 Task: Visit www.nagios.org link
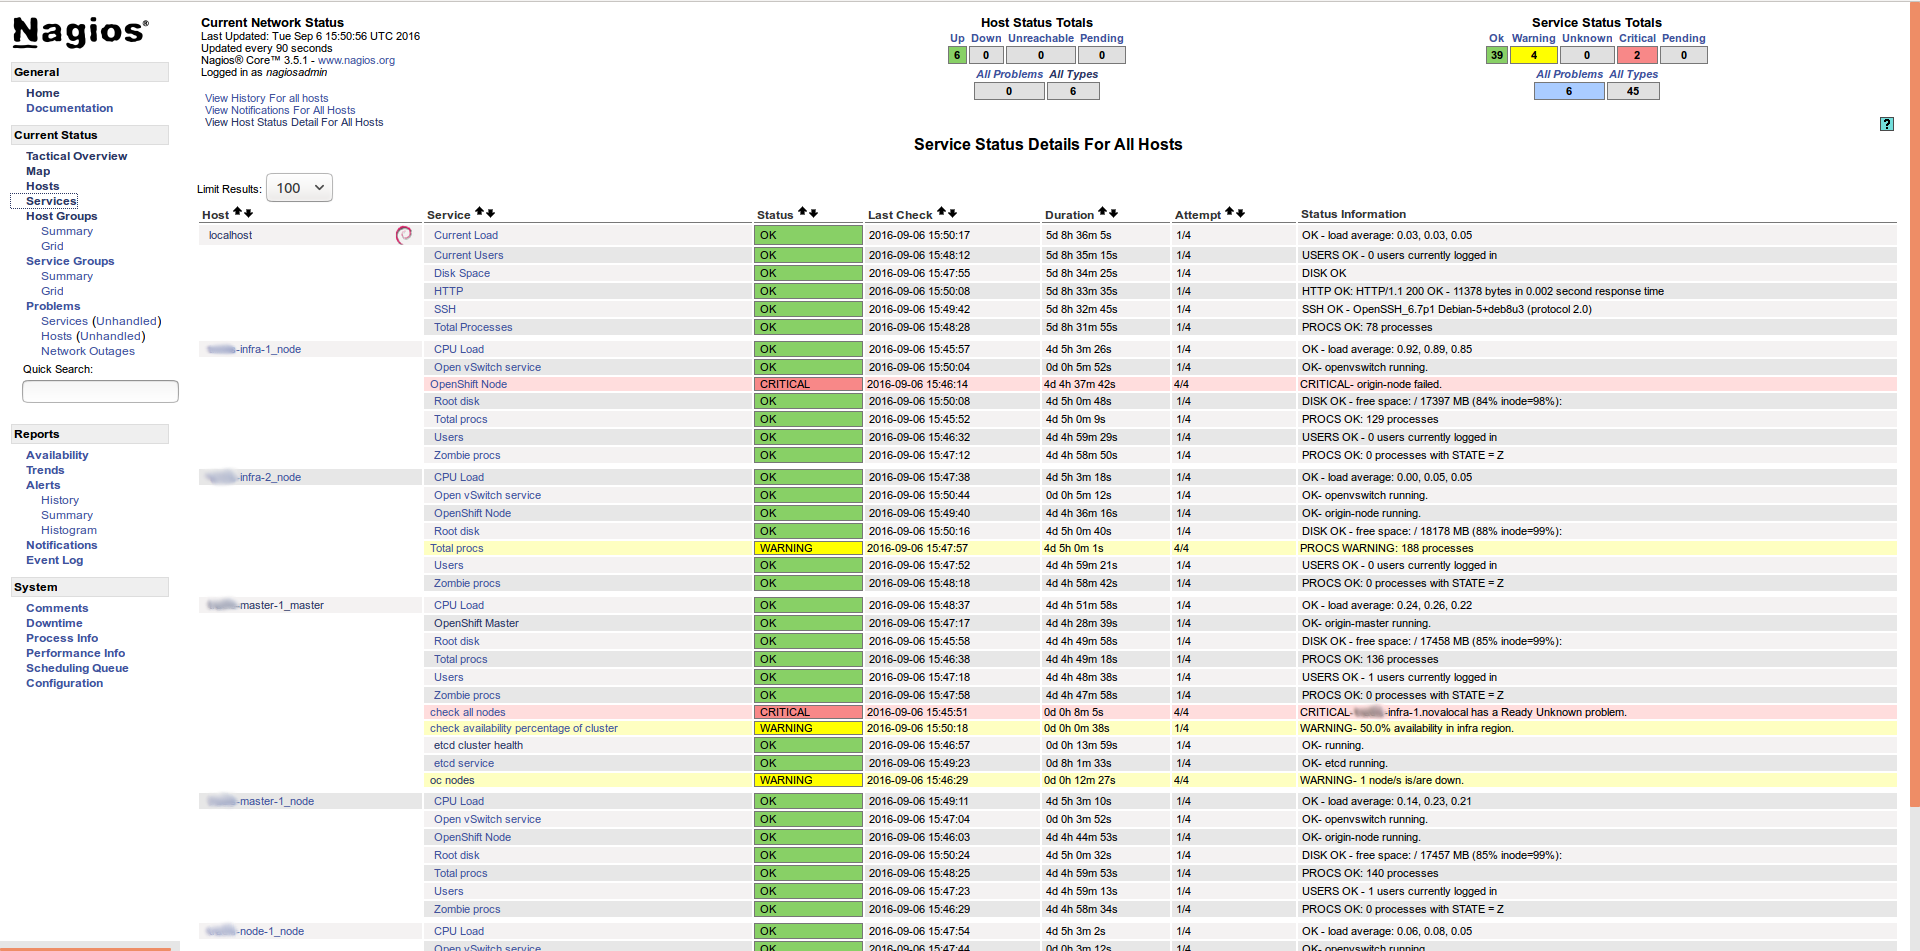point(356,60)
